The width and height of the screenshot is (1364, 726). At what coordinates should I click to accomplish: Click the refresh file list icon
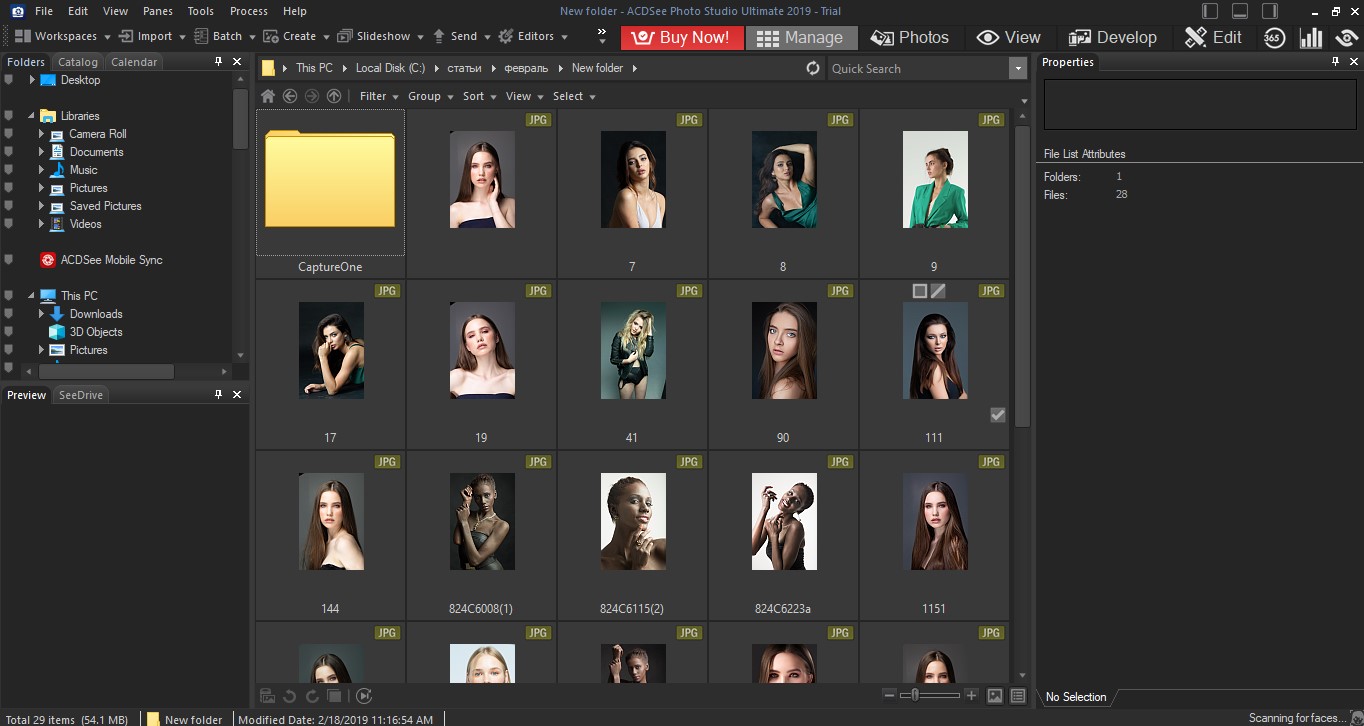[x=812, y=68]
